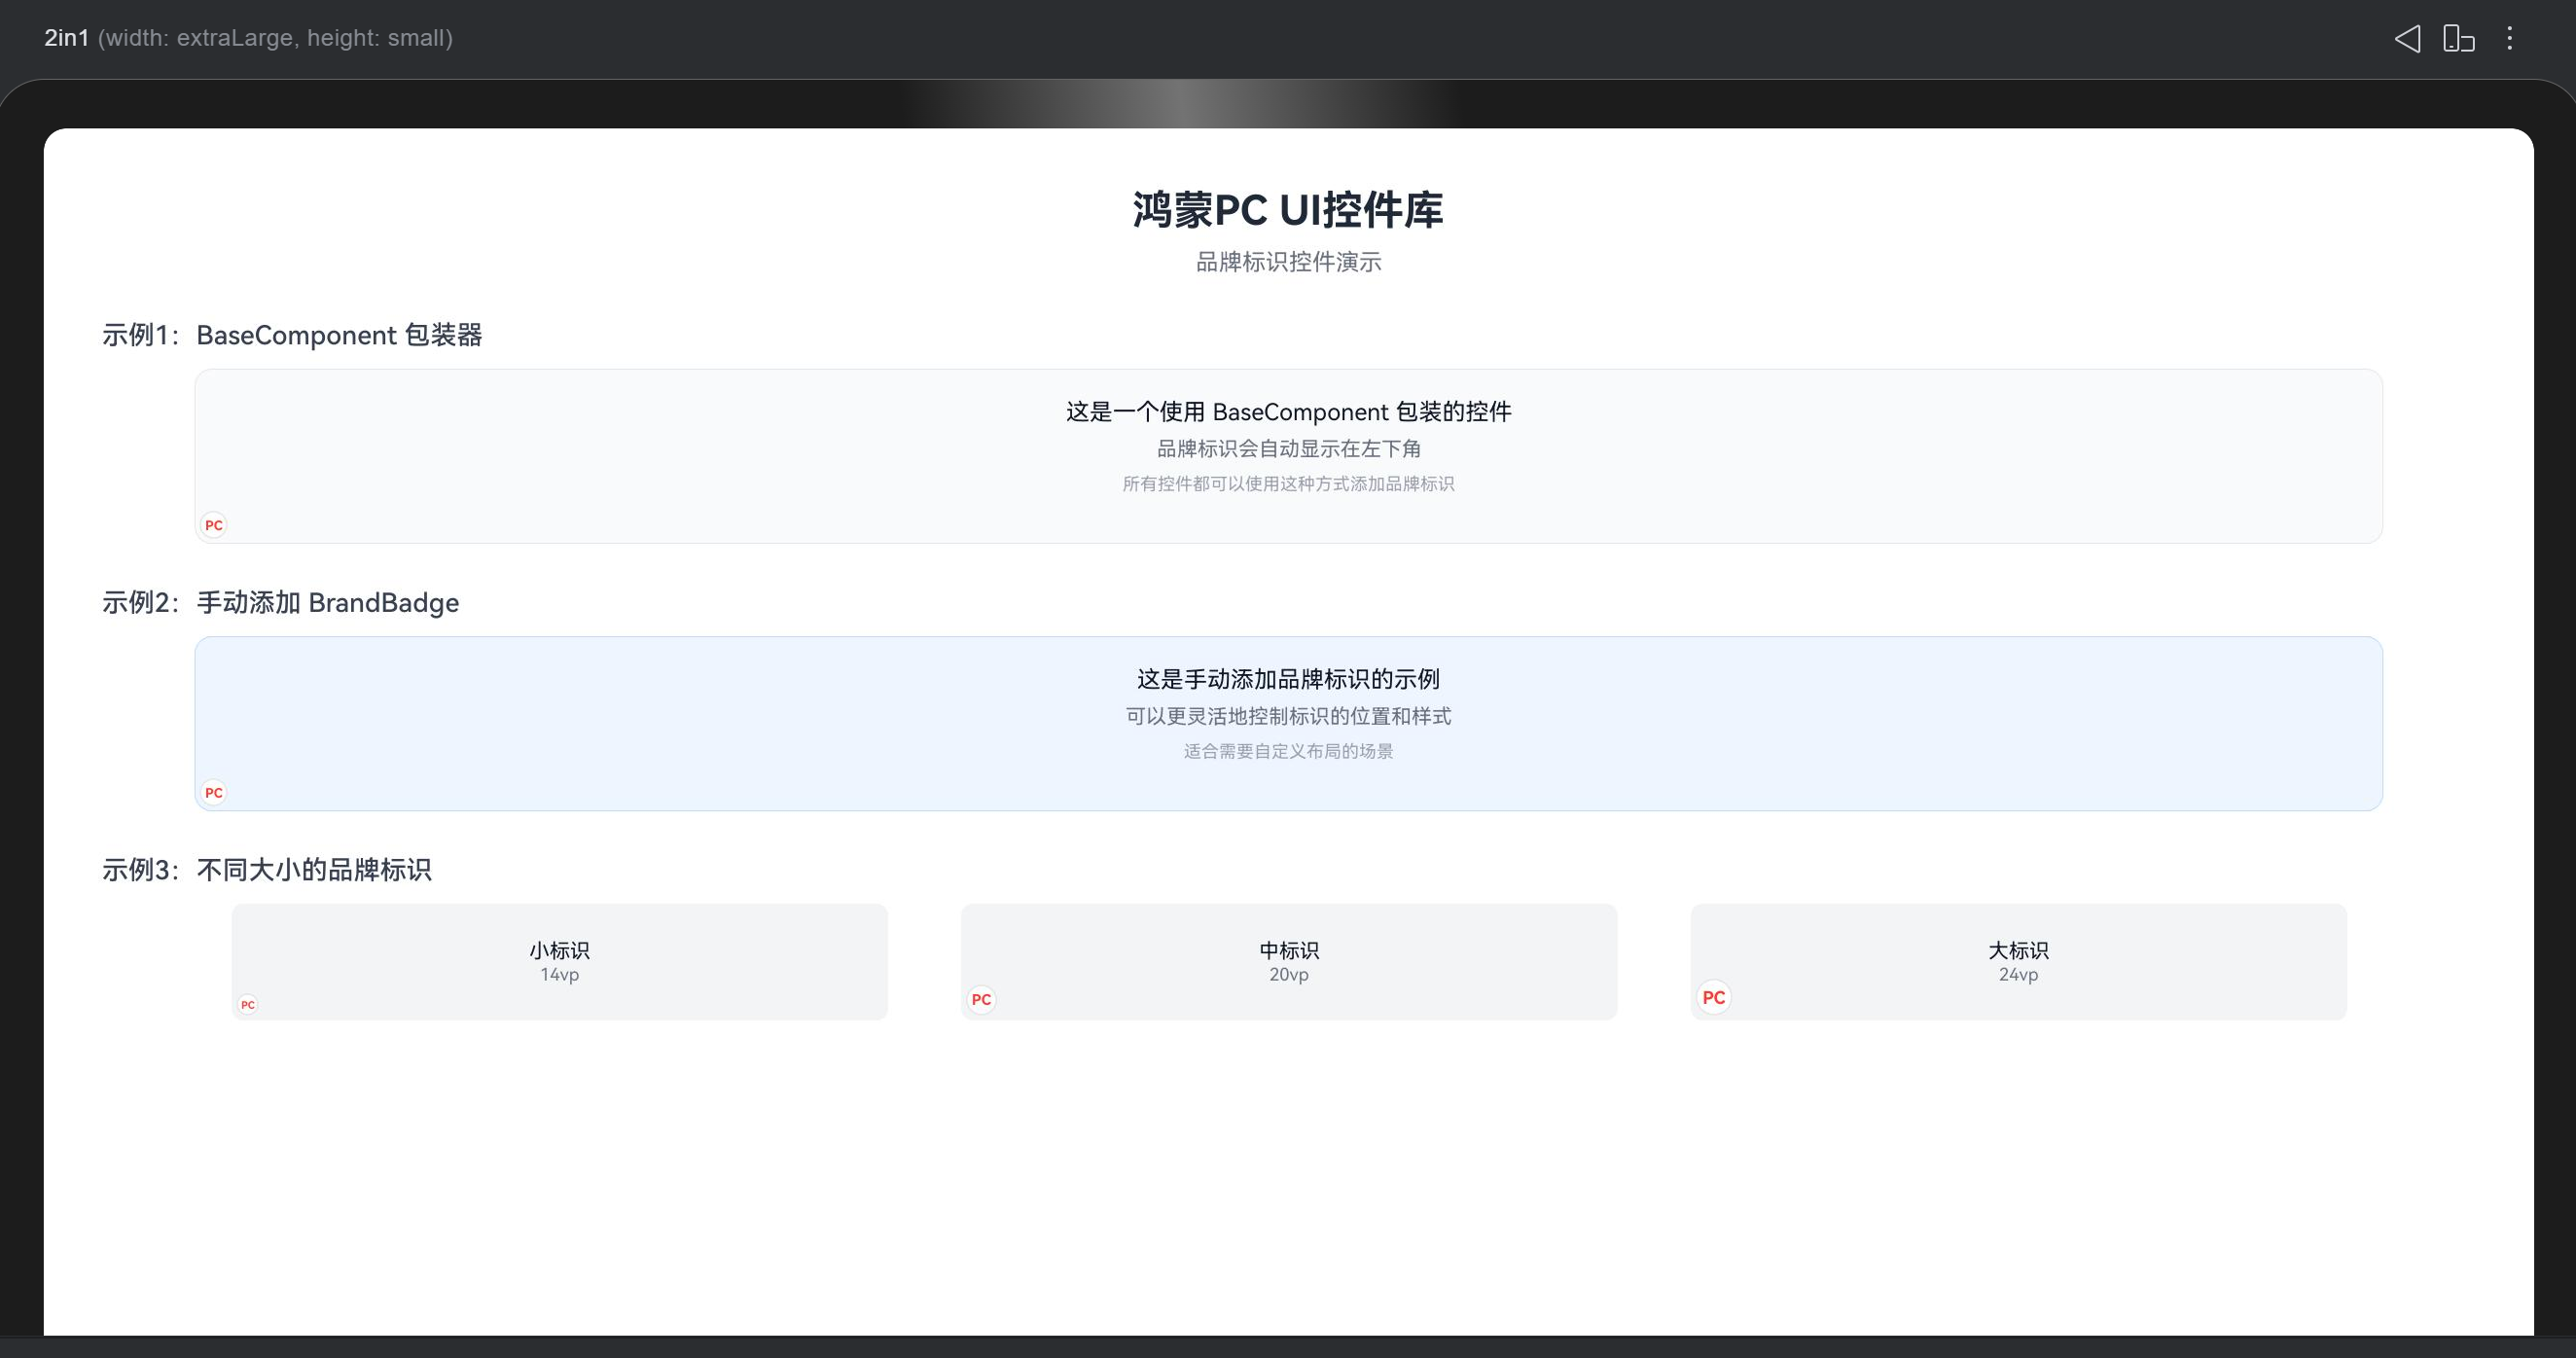Select the 中标识 20vp size card
The height and width of the screenshot is (1358, 2576).
click(1288, 961)
